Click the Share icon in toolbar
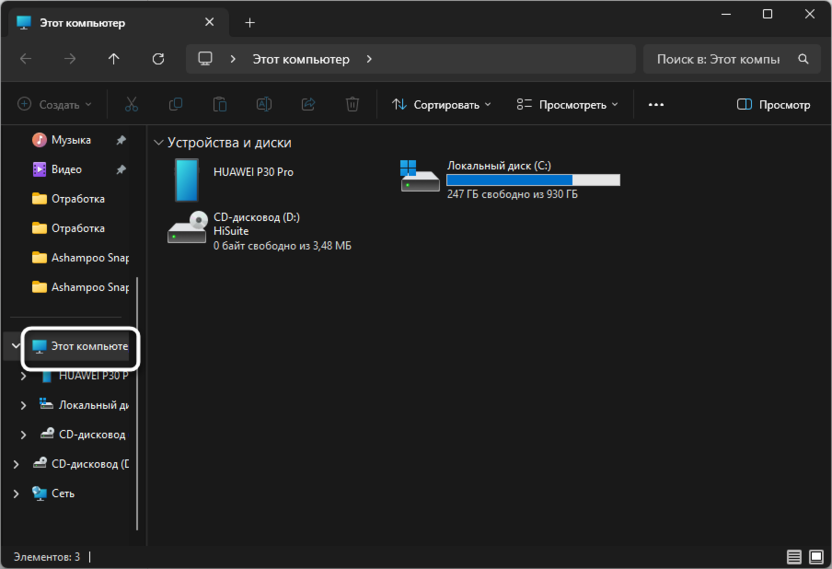 pos(308,104)
